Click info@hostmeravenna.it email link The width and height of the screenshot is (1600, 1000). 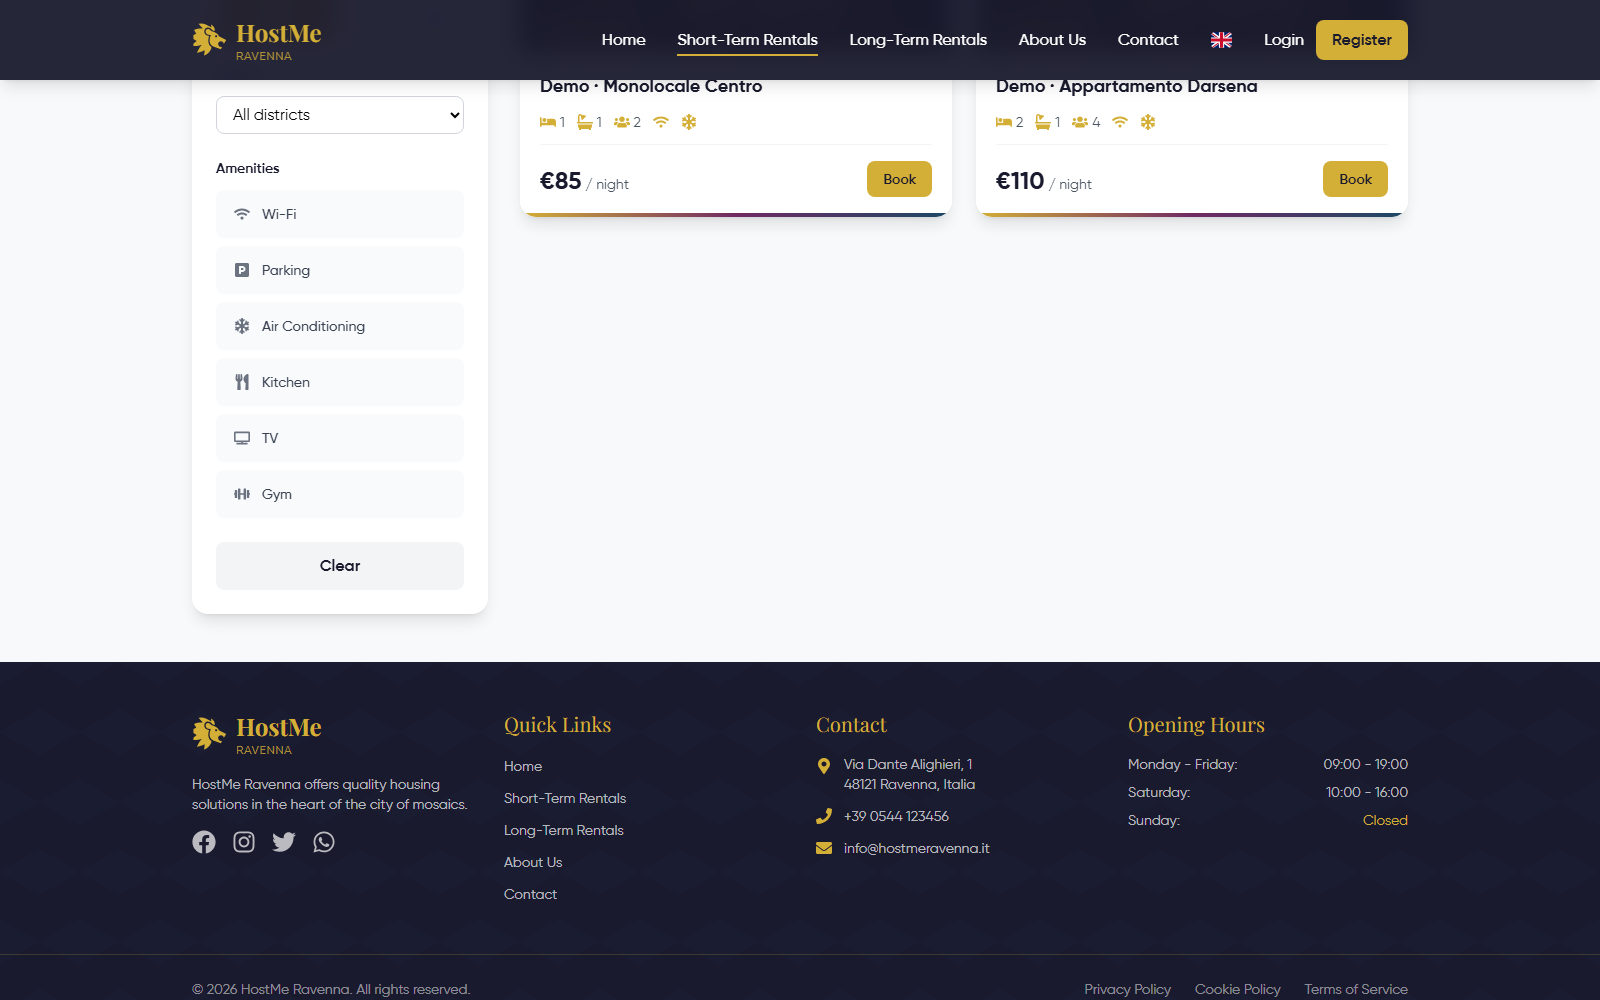tap(916, 848)
